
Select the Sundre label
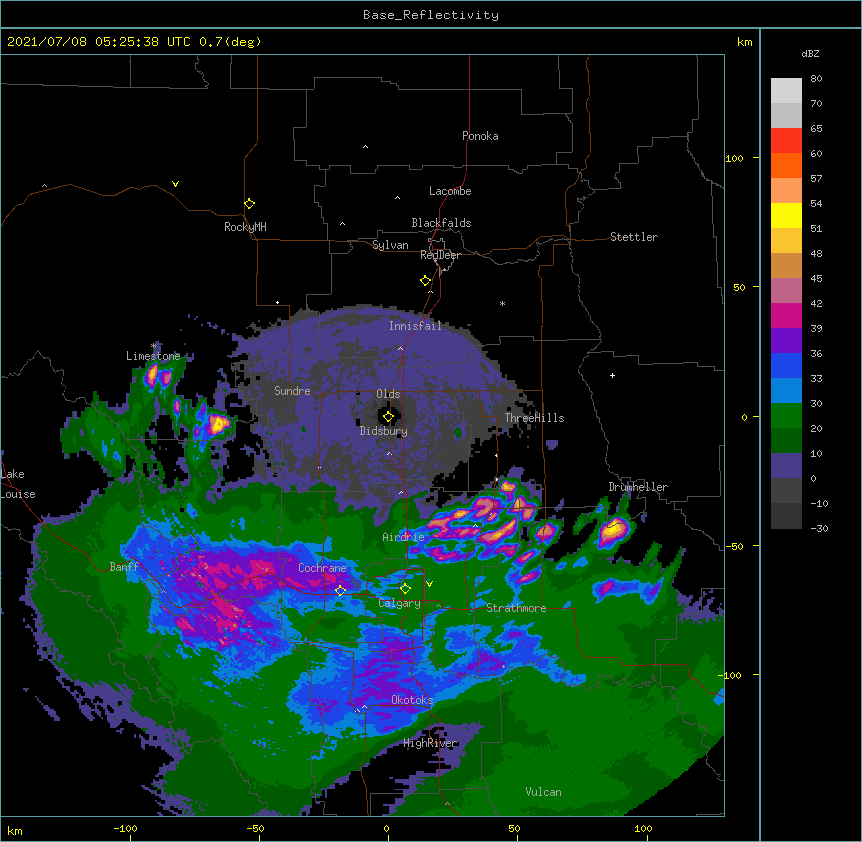coord(292,391)
